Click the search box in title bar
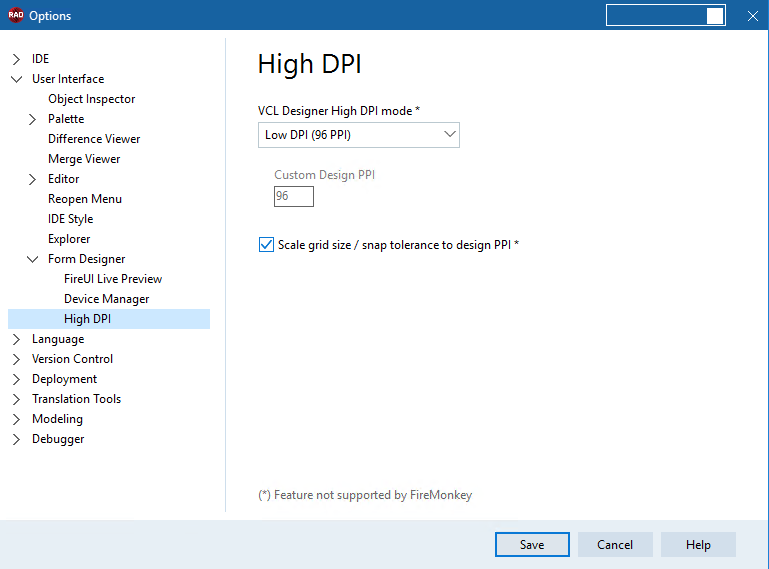The image size is (769, 569). pos(666,15)
